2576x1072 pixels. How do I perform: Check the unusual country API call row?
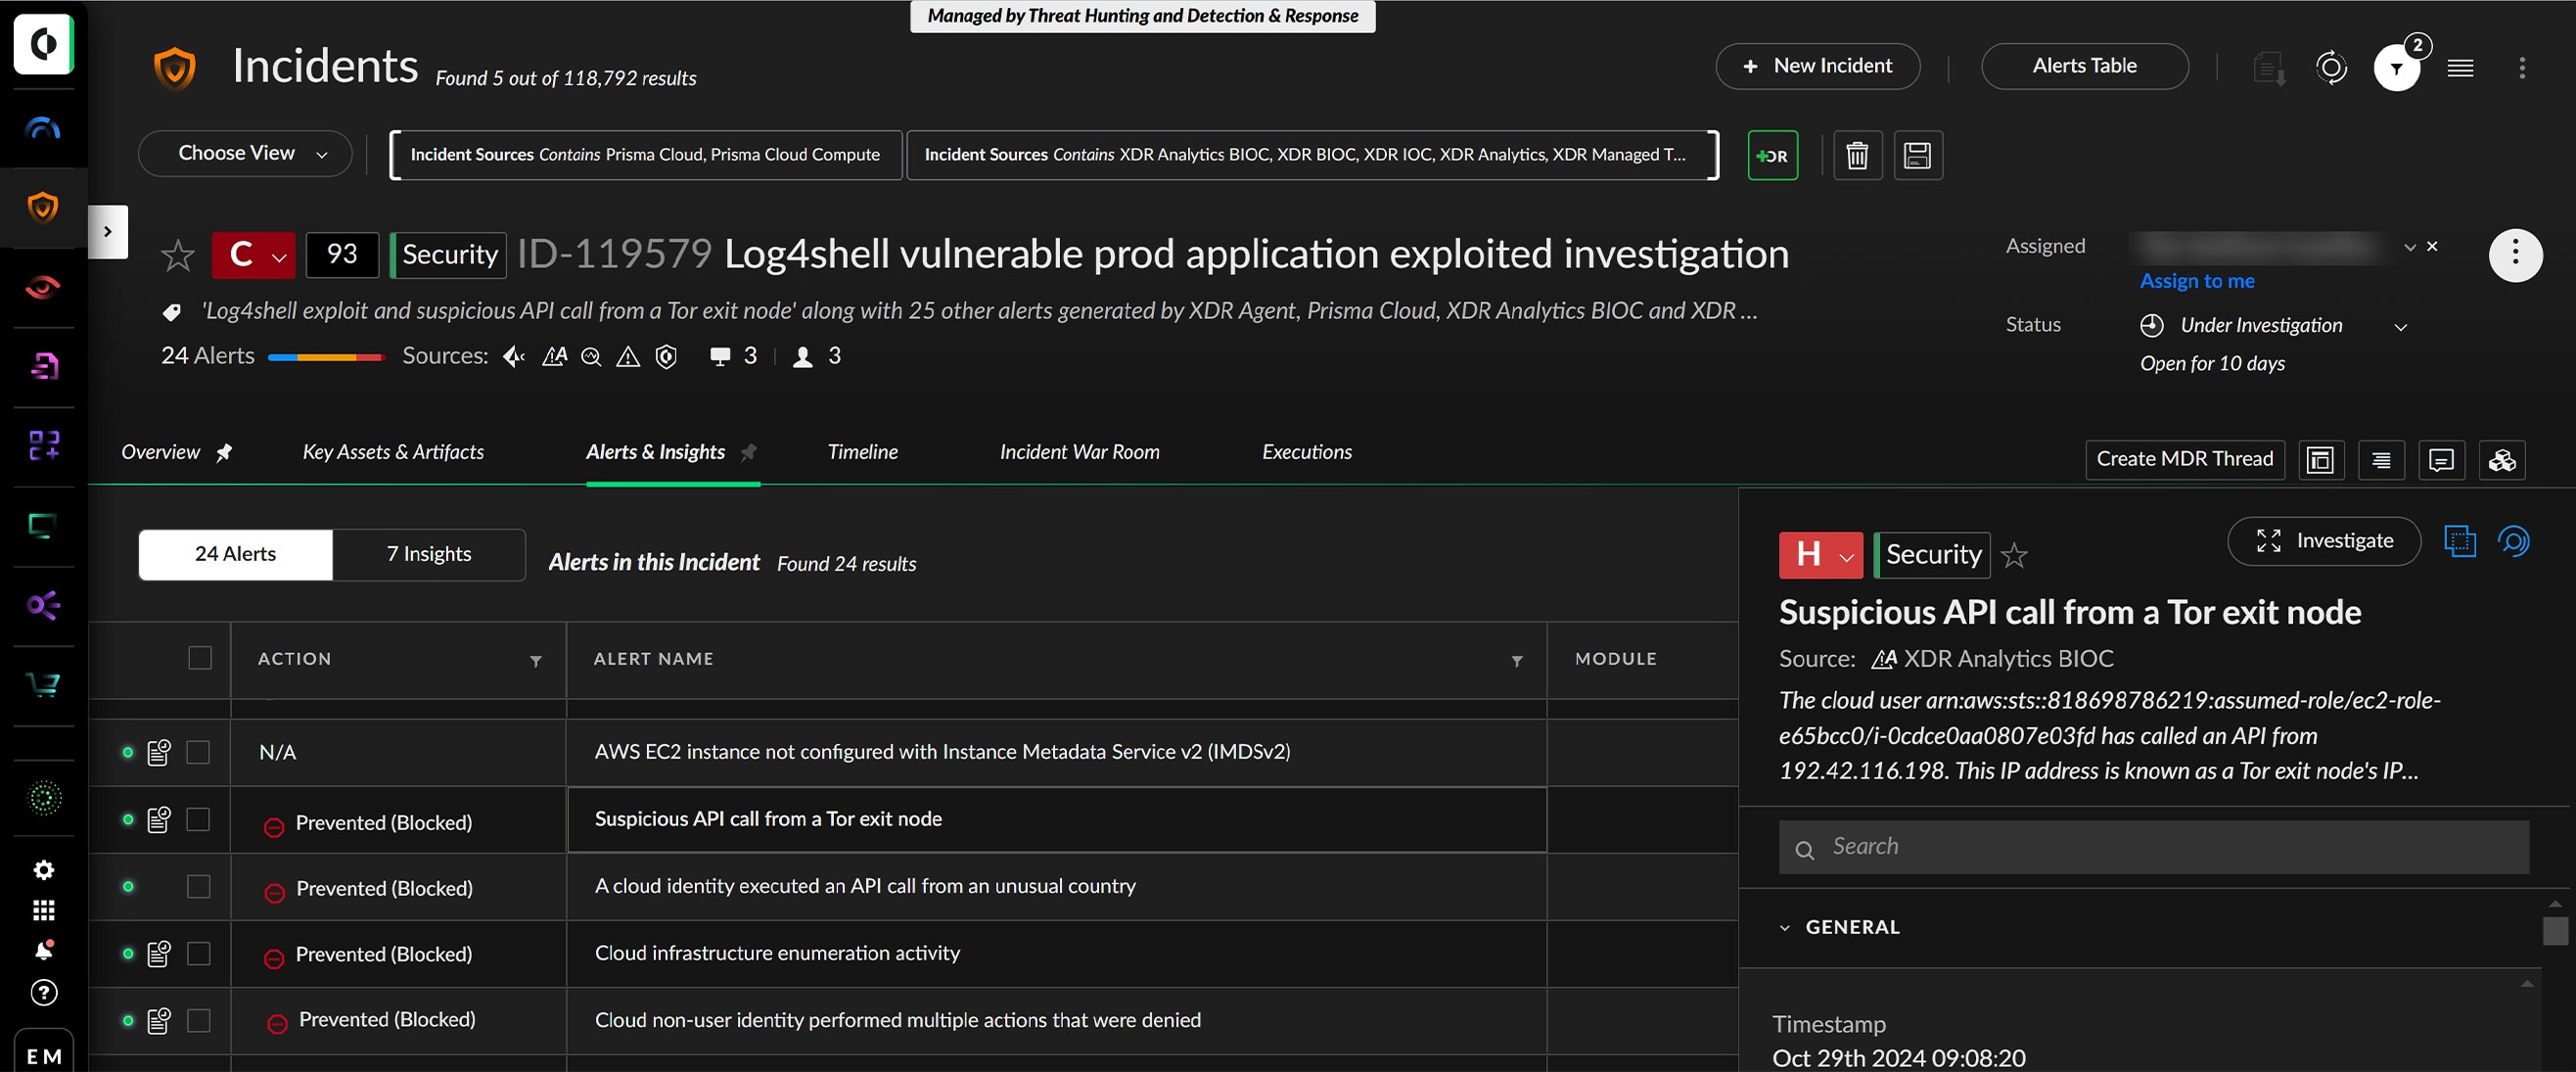[x=198, y=886]
